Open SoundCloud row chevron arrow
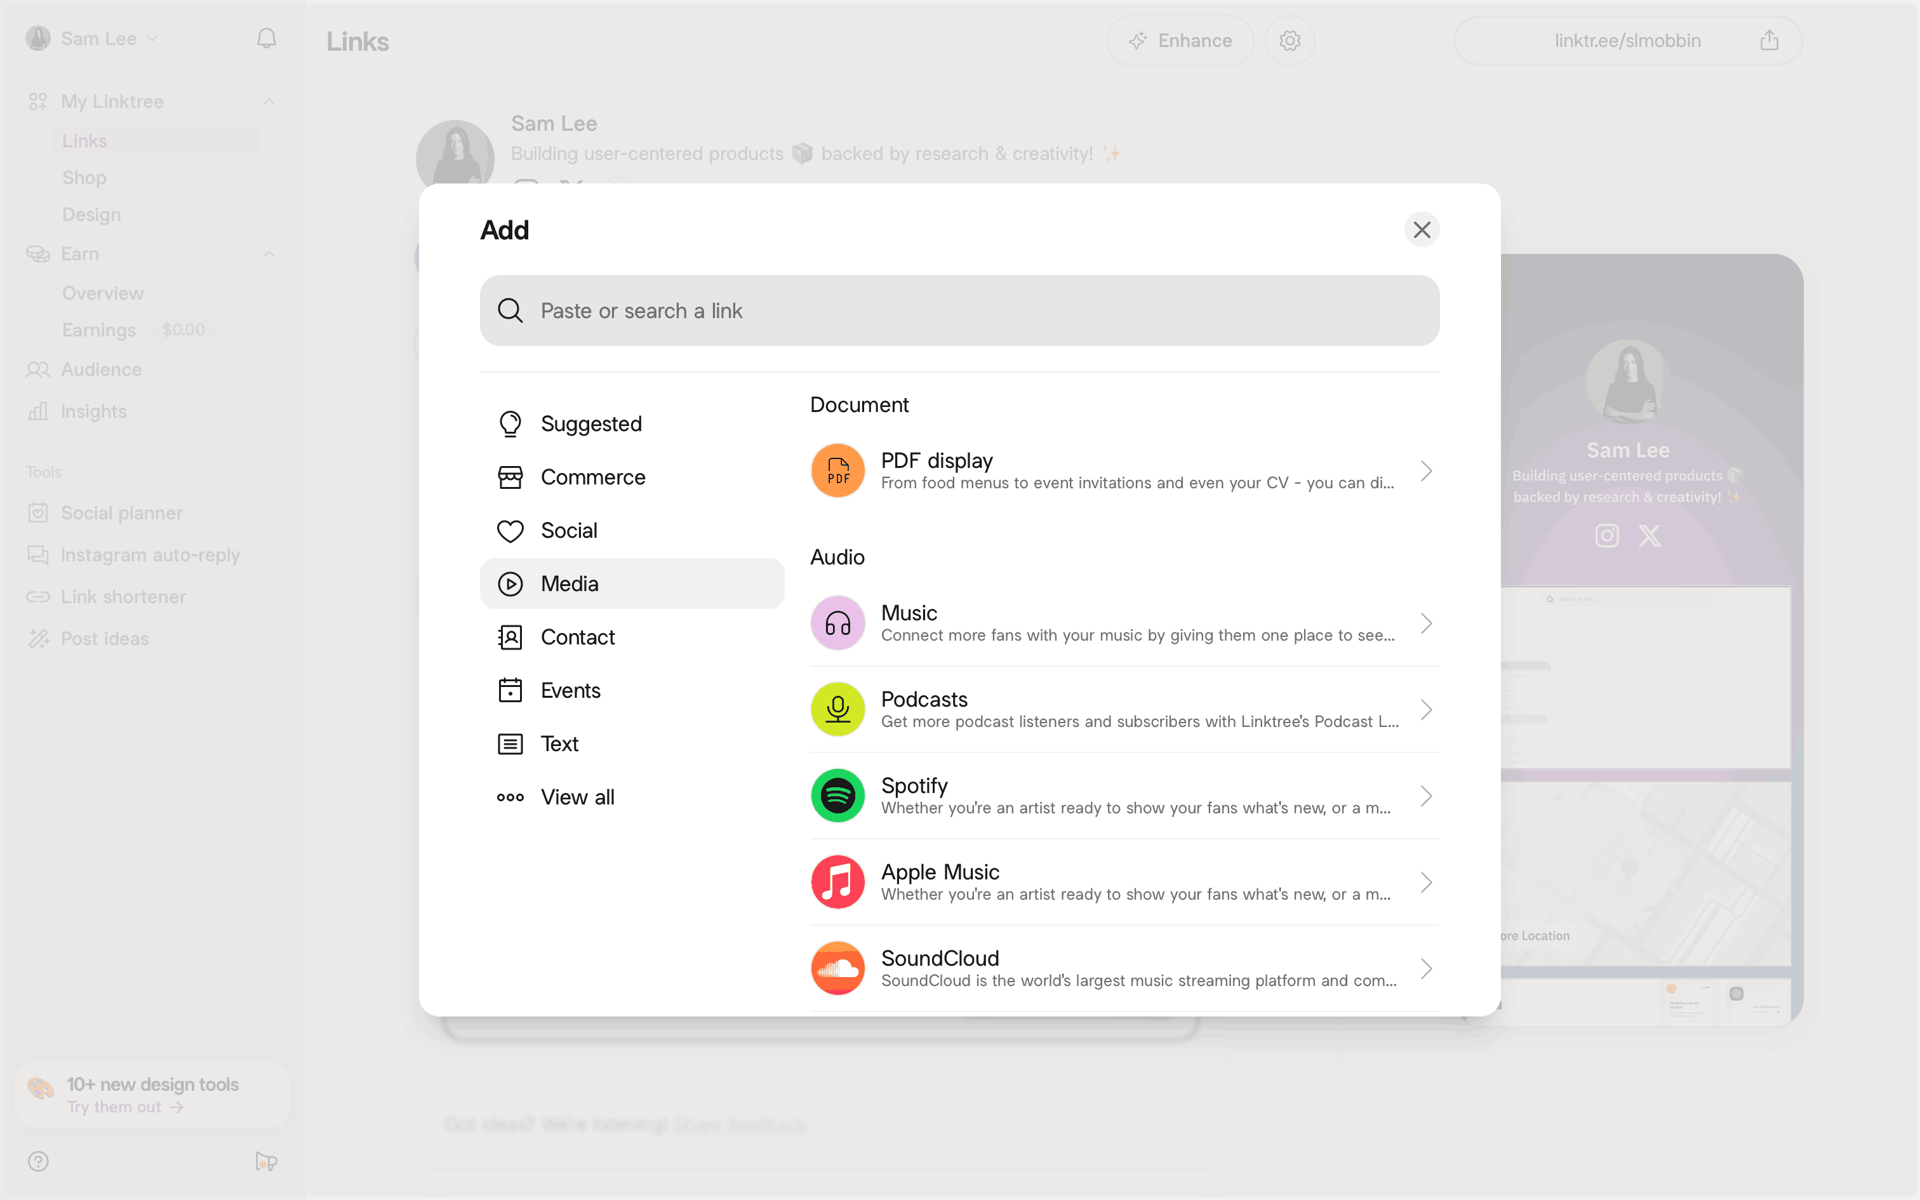Image resolution: width=1920 pixels, height=1200 pixels. click(x=1427, y=968)
